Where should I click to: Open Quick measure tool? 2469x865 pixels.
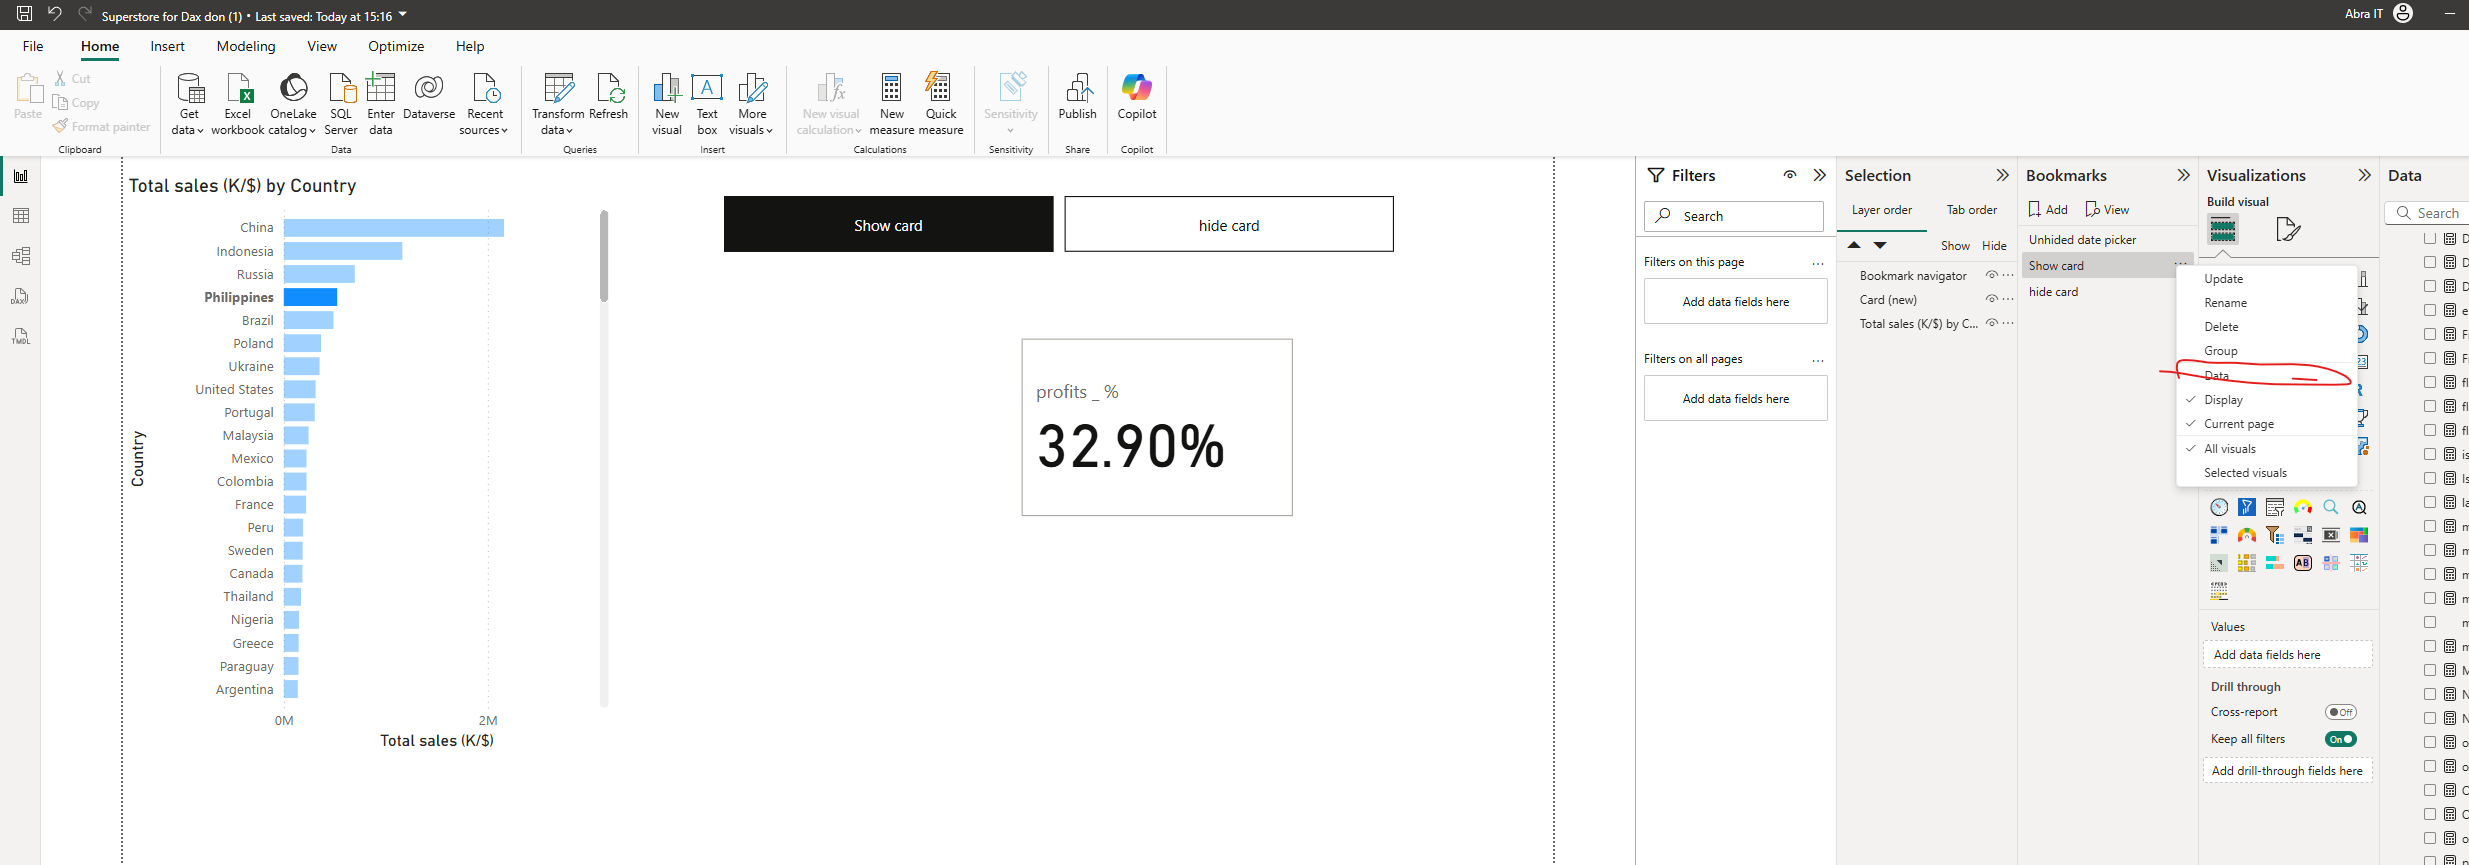(x=941, y=104)
